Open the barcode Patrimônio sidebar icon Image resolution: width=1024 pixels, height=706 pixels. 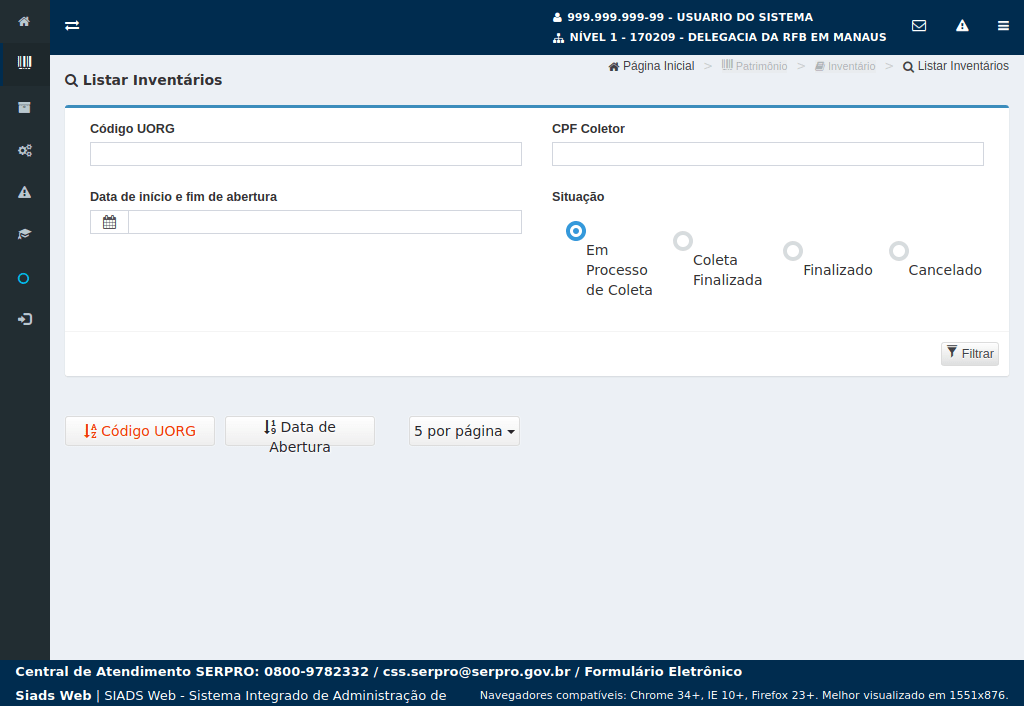pyautogui.click(x=24, y=63)
